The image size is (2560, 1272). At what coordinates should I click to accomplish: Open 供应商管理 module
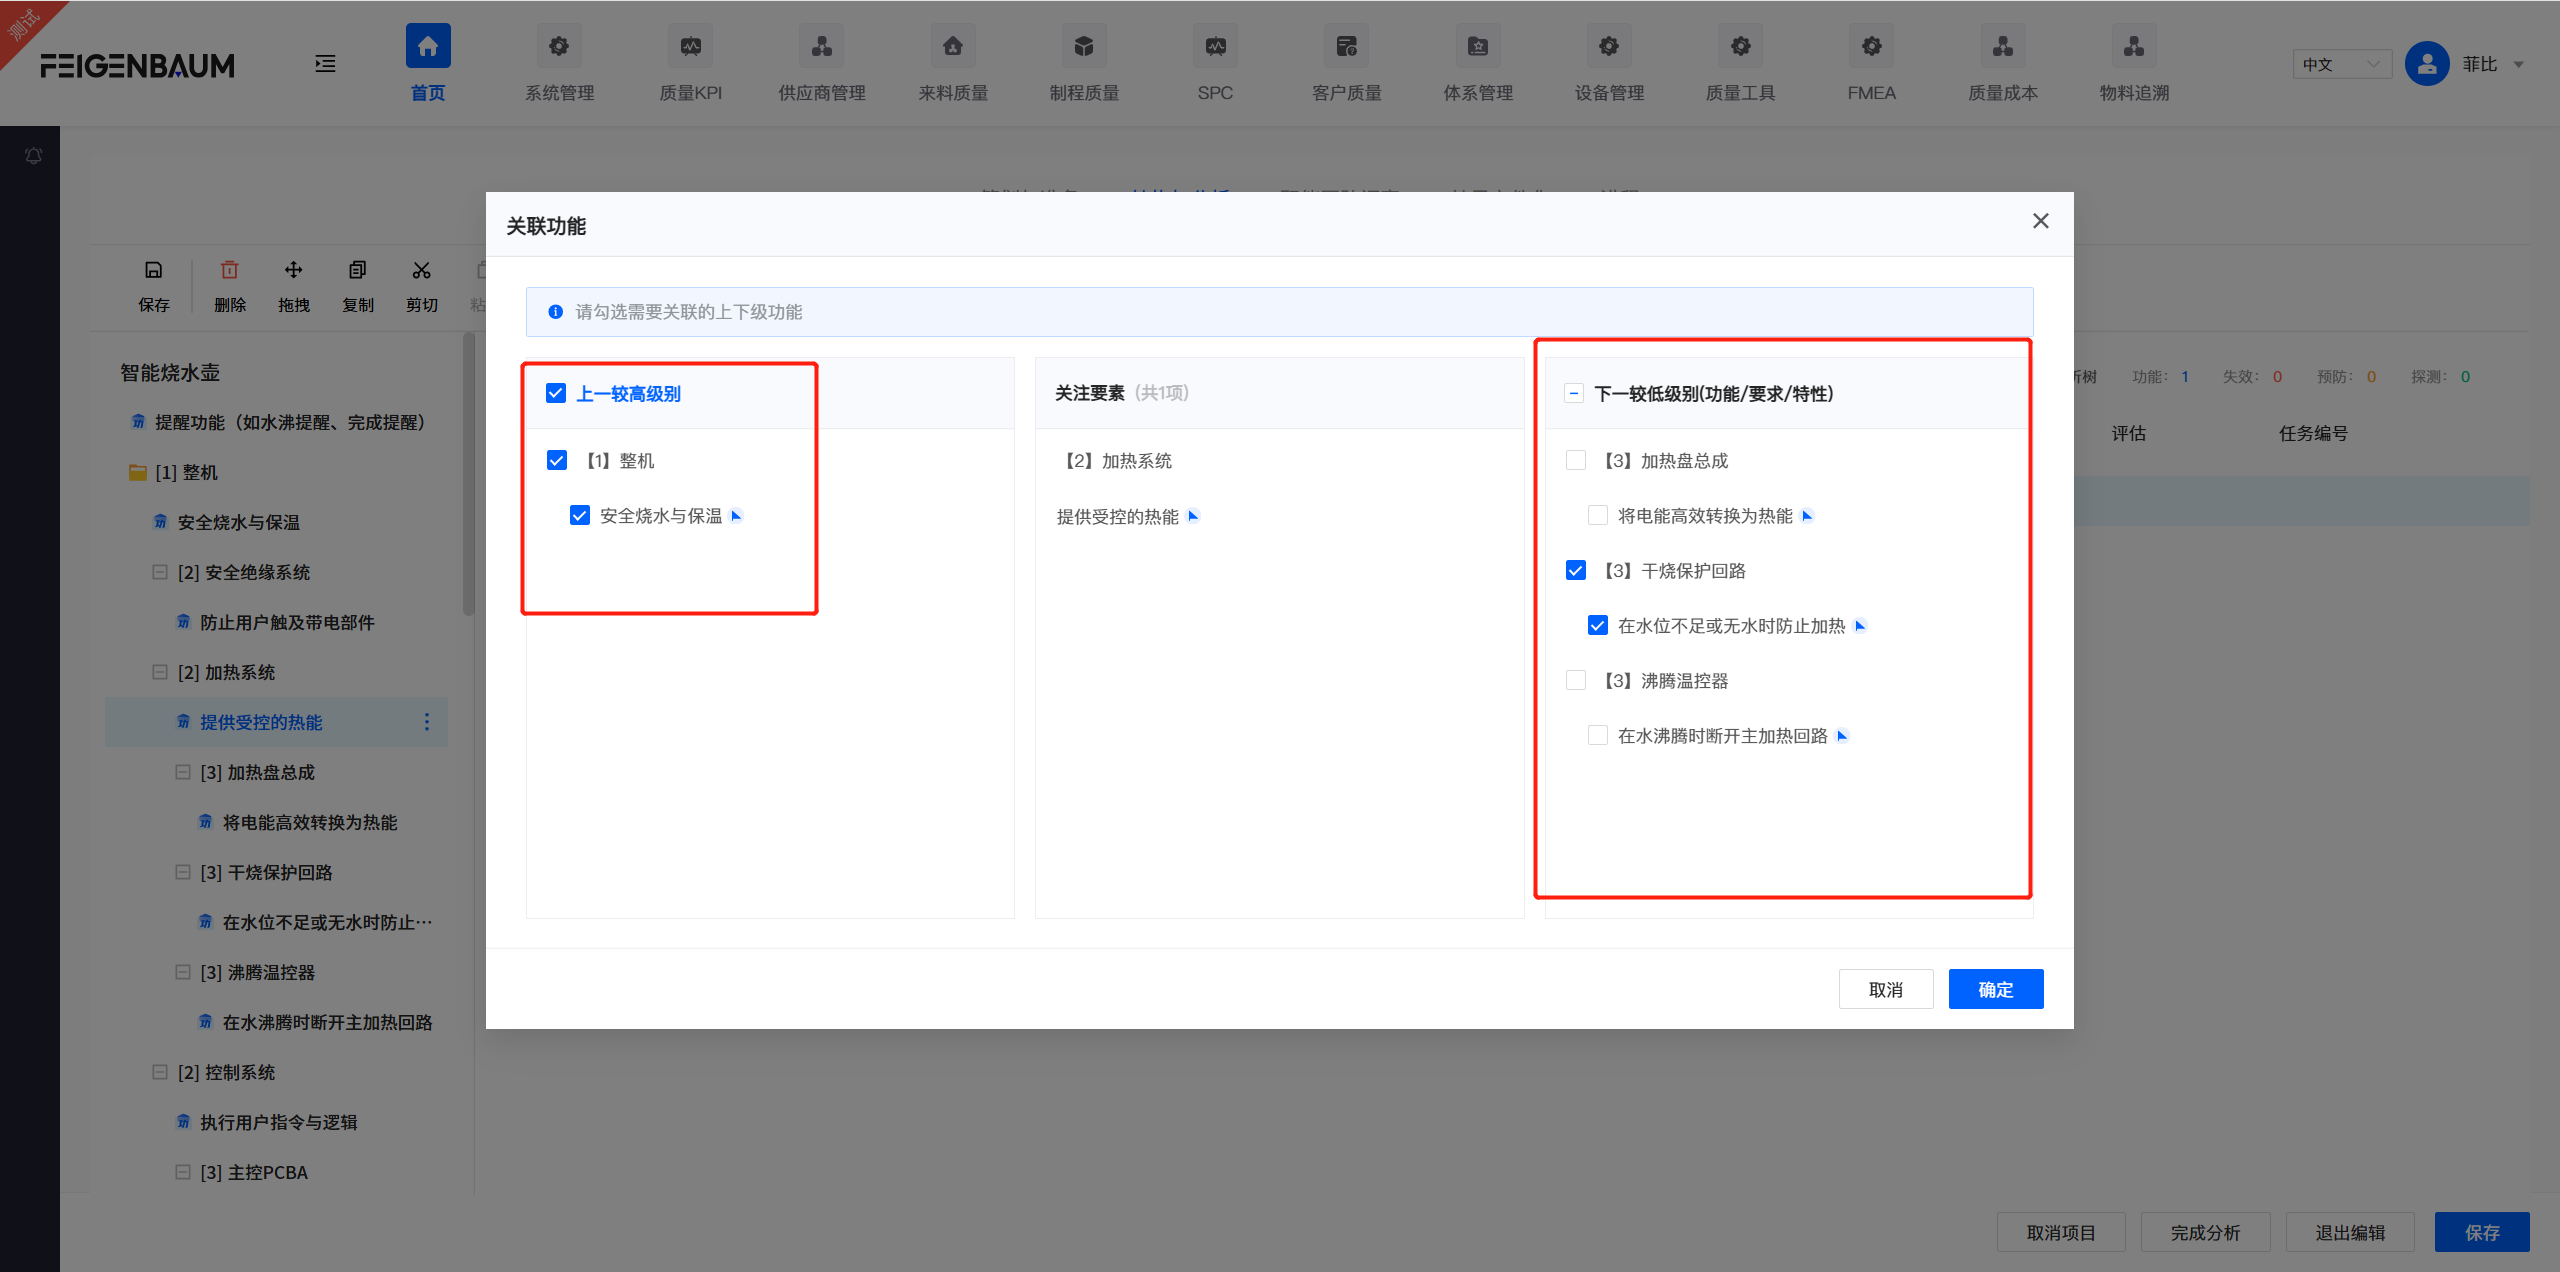pyautogui.click(x=820, y=62)
